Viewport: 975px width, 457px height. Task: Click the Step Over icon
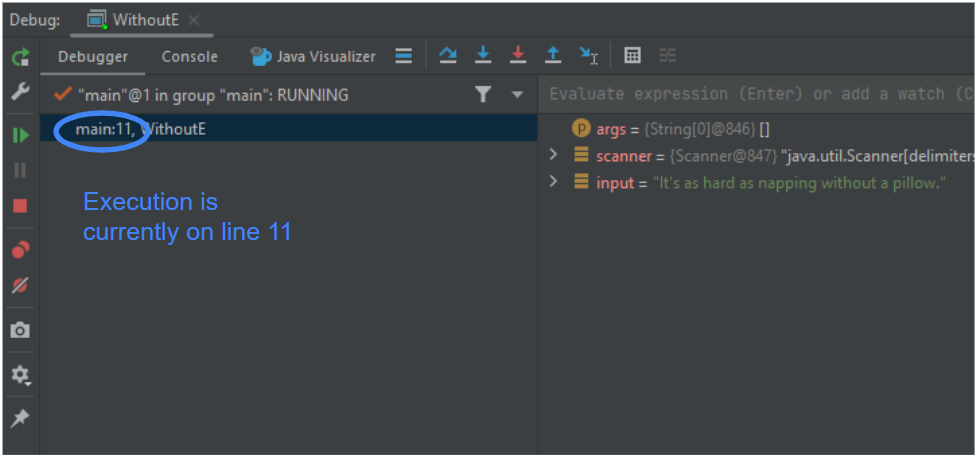[448, 56]
